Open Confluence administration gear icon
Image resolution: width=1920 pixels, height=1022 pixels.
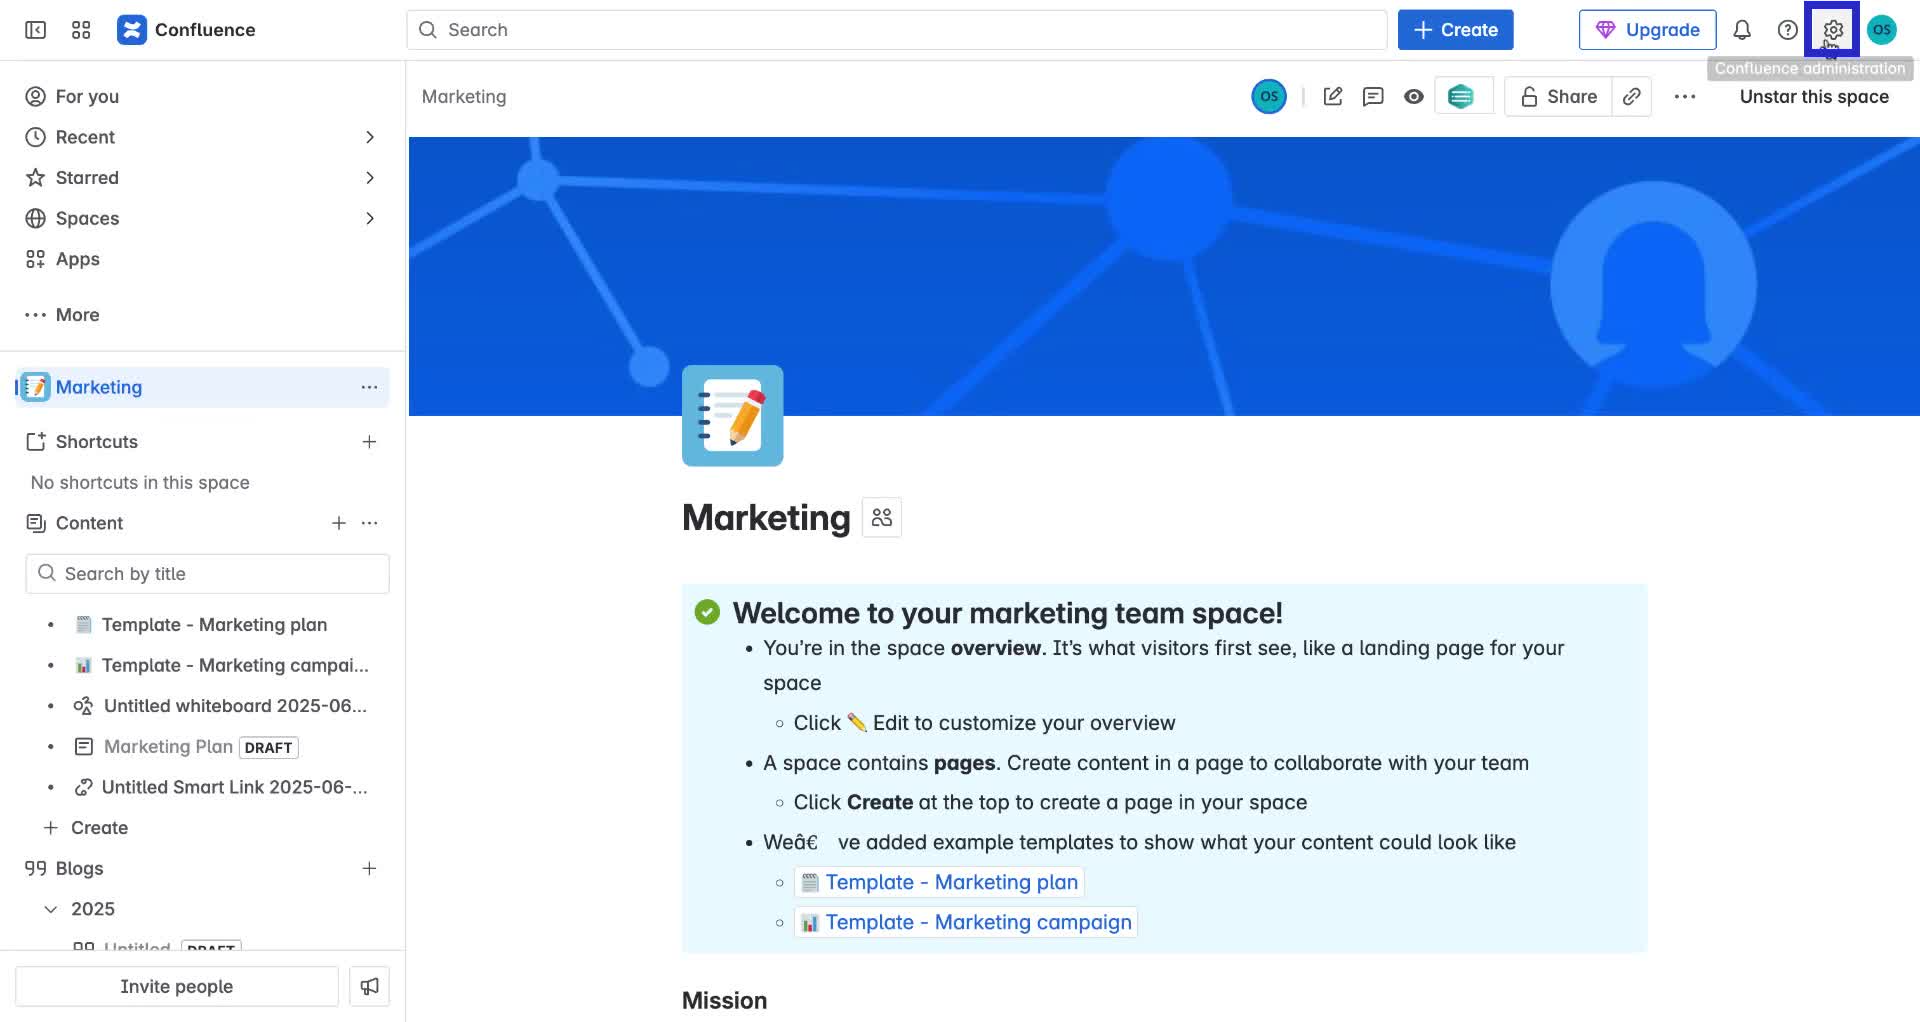tap(1832, 30)
